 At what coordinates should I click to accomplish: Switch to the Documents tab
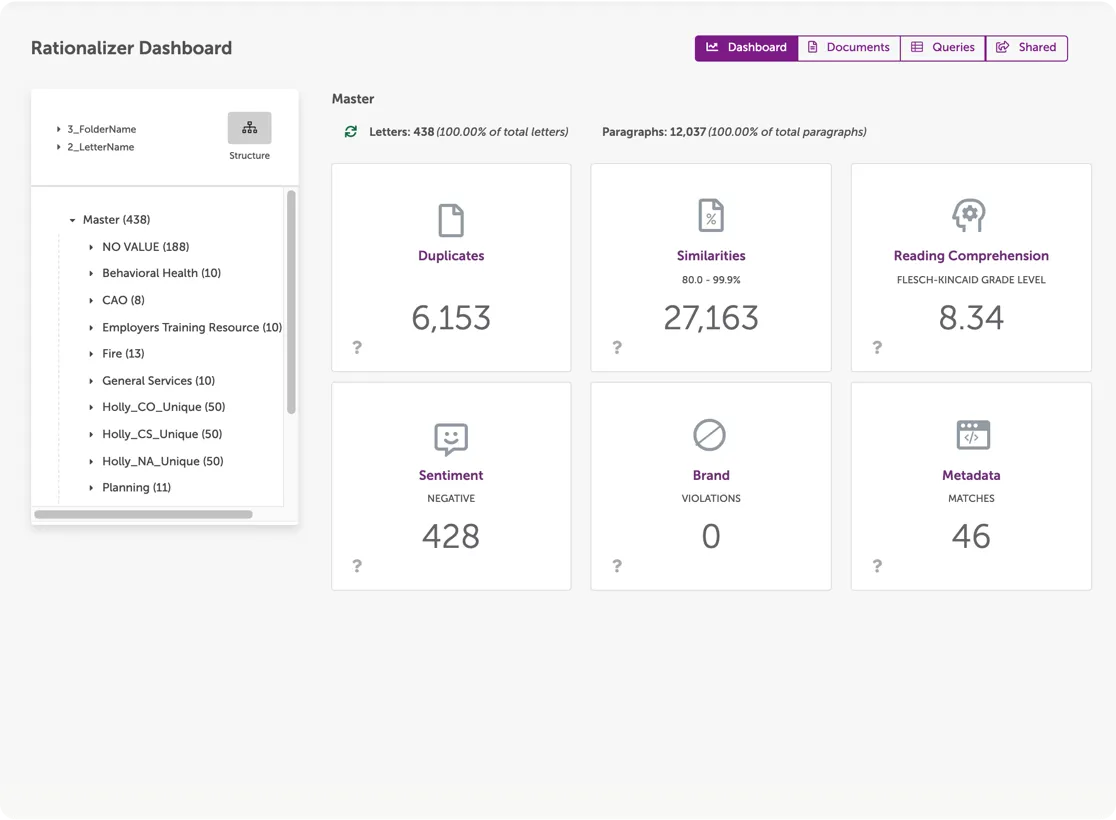(x=848, y=48)
